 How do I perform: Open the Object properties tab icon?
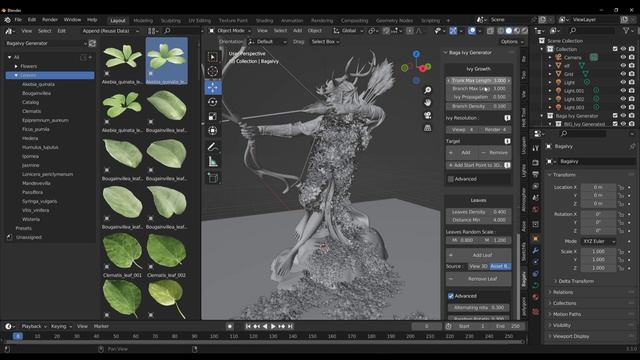pos(536,238)
